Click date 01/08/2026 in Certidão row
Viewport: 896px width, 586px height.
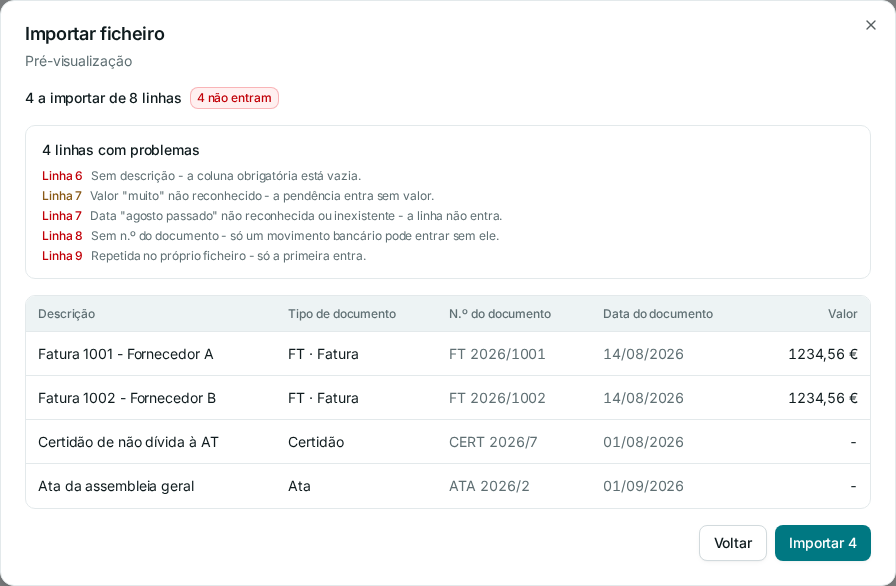643,442
